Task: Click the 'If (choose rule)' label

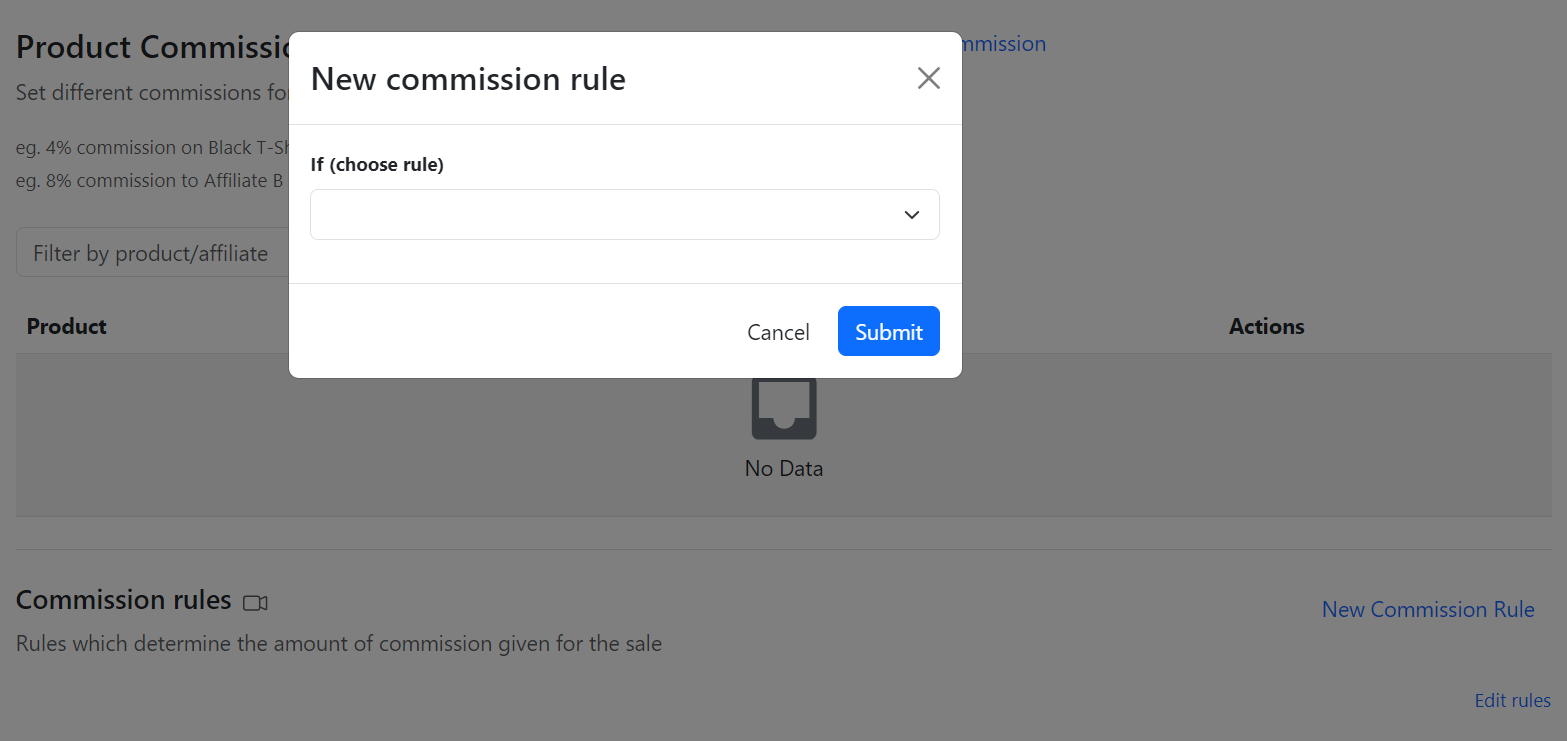Action: tap(377, 165)
